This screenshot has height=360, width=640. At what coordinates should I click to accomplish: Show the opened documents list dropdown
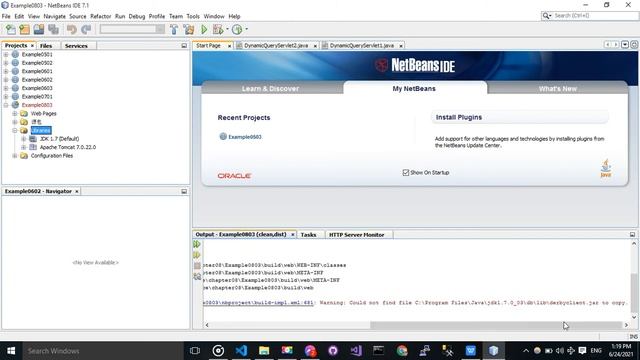(x=625, y=45)
